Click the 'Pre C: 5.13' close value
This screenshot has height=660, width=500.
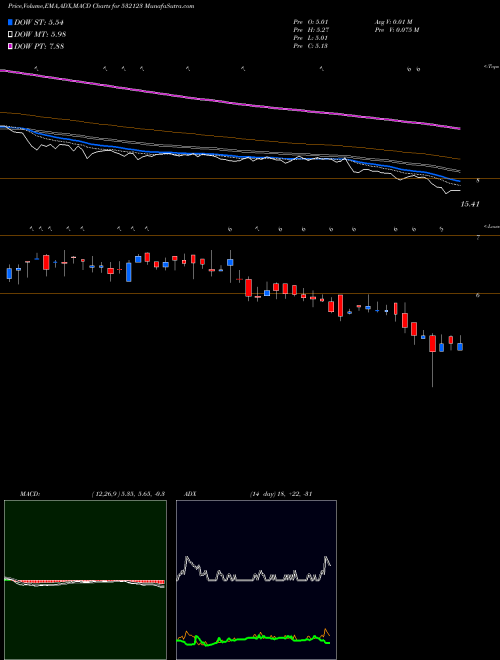pyautogui.click(x=311, y=46)
